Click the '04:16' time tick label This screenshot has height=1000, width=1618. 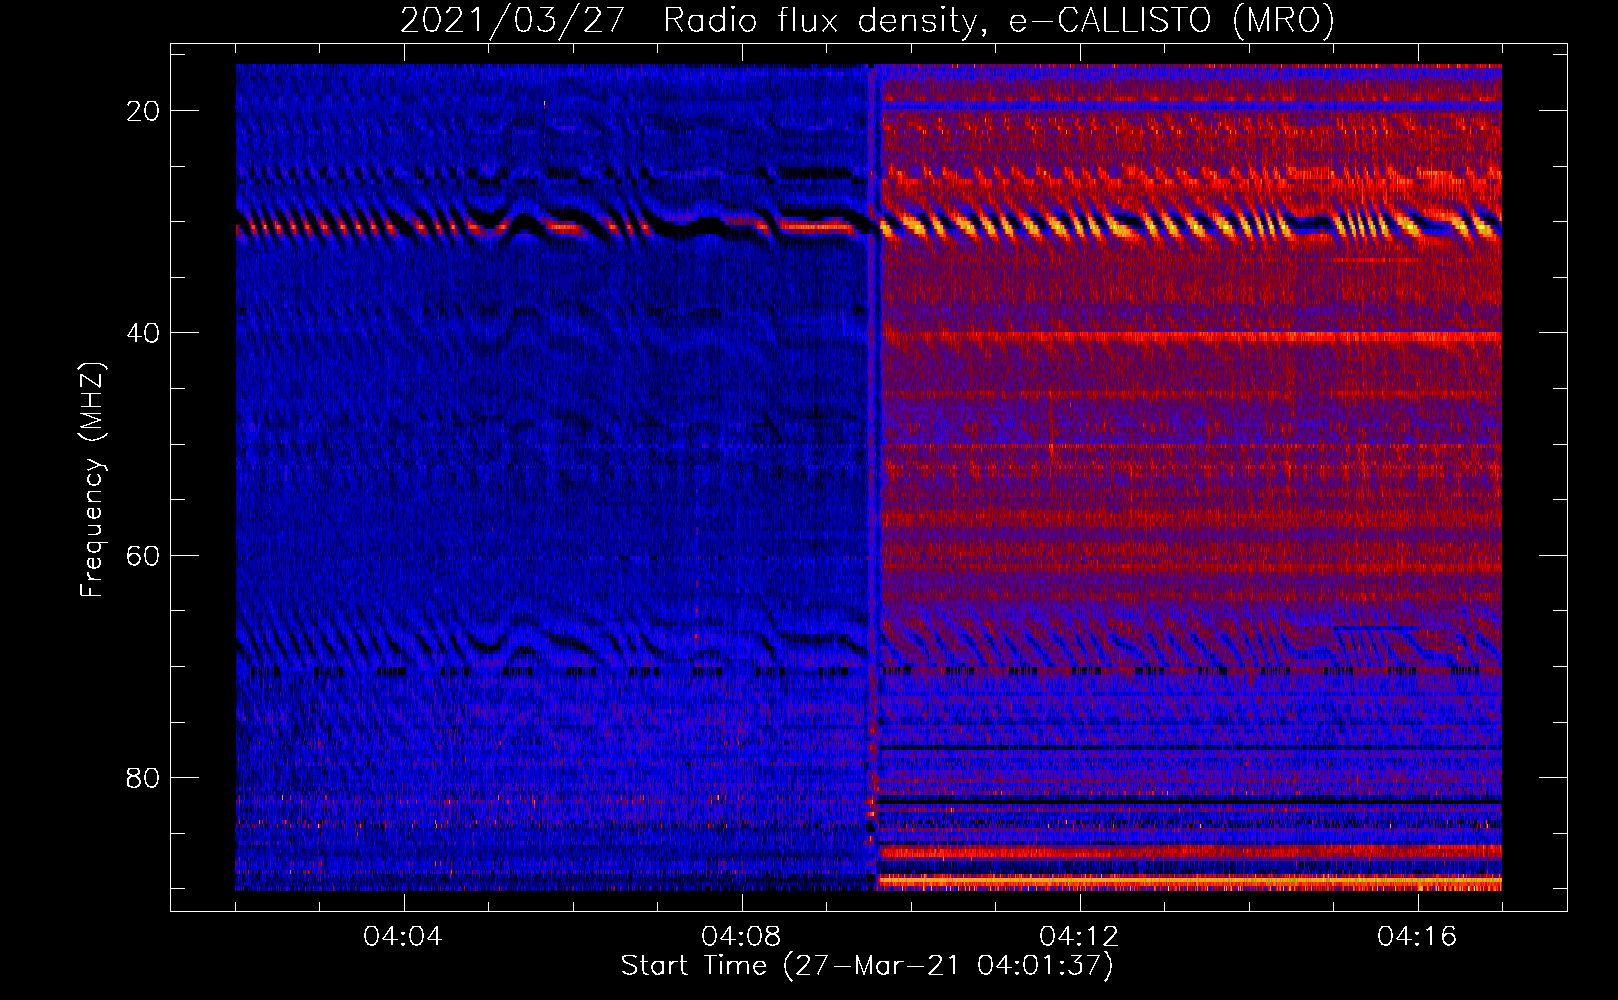click(x=1417, y=937)
